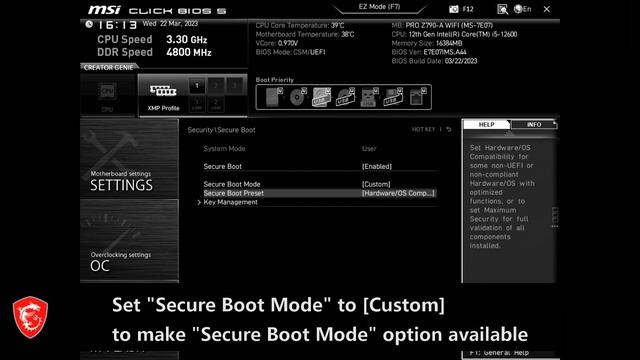
Task: Select the USB key boot icon
Action: click(x=369, y=97)
